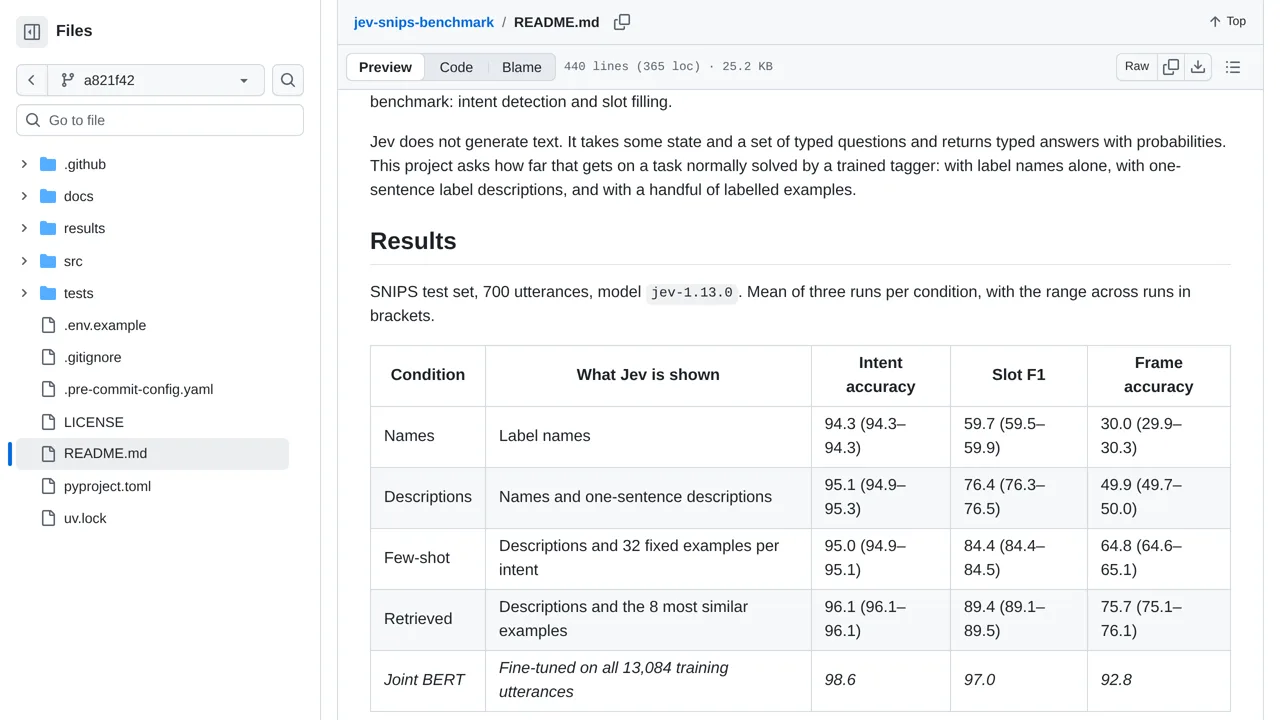The width and height of the screenshot is (1280, 720).
Task: Open the .gitignore file
Action: [x=92, y=357]
